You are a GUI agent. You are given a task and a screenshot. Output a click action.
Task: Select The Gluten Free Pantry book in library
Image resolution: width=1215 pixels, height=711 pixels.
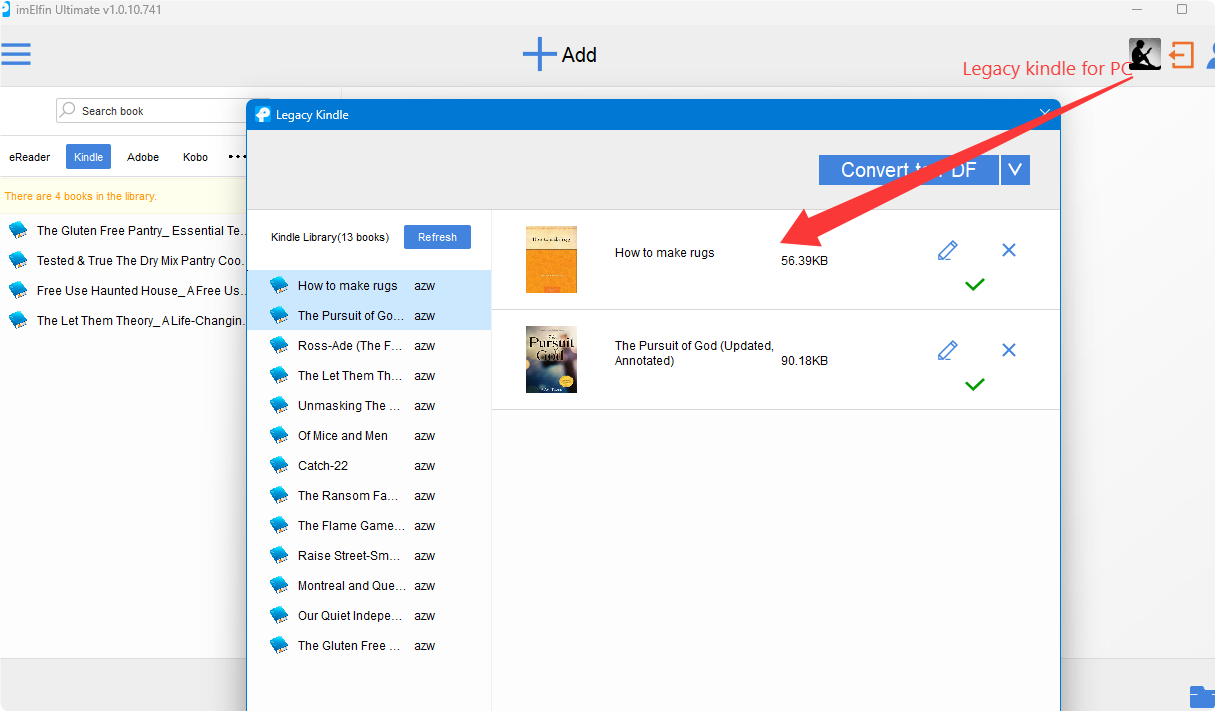124,230
